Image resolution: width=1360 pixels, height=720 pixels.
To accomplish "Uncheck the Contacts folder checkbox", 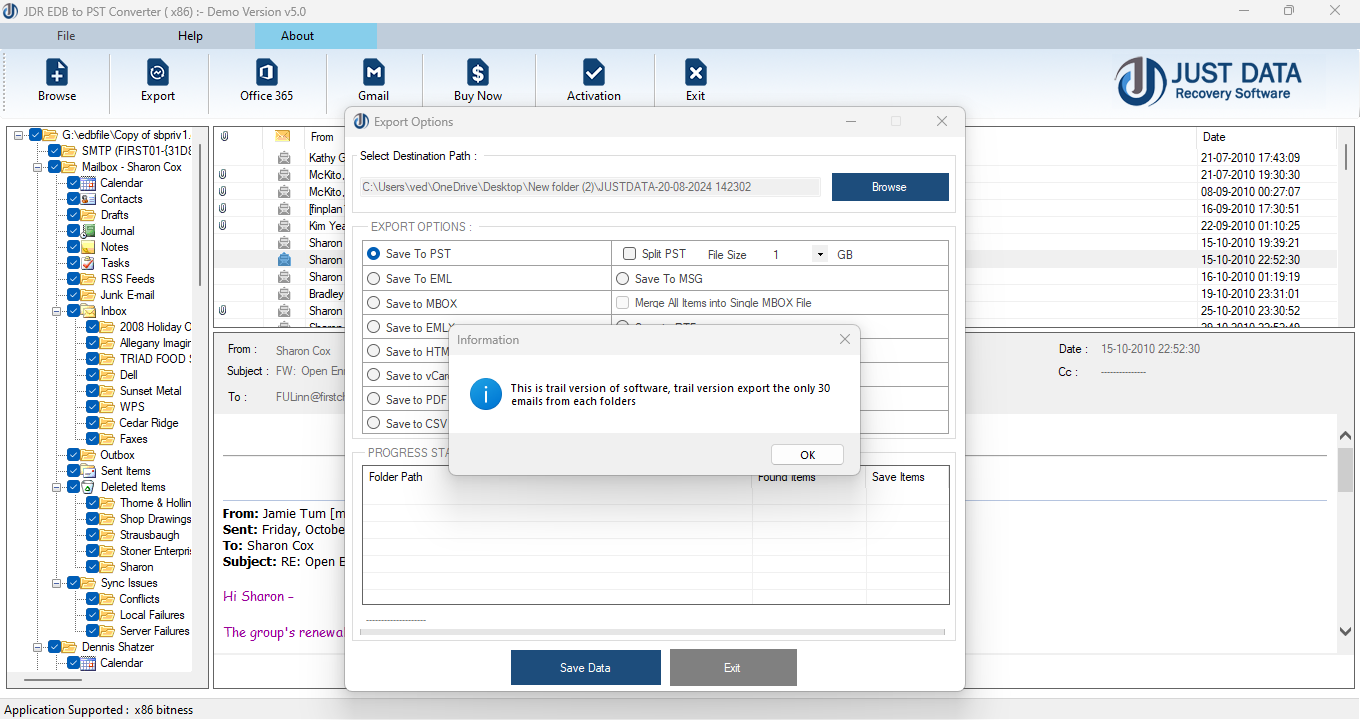I will [x=73, y=198].
